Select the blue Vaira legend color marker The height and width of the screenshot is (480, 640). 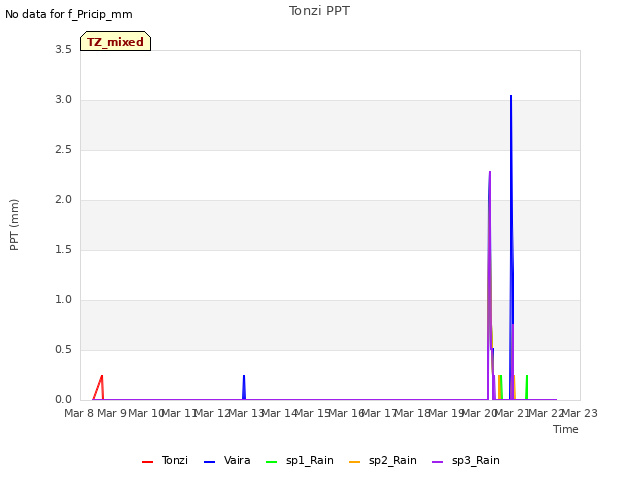[209, 462]
